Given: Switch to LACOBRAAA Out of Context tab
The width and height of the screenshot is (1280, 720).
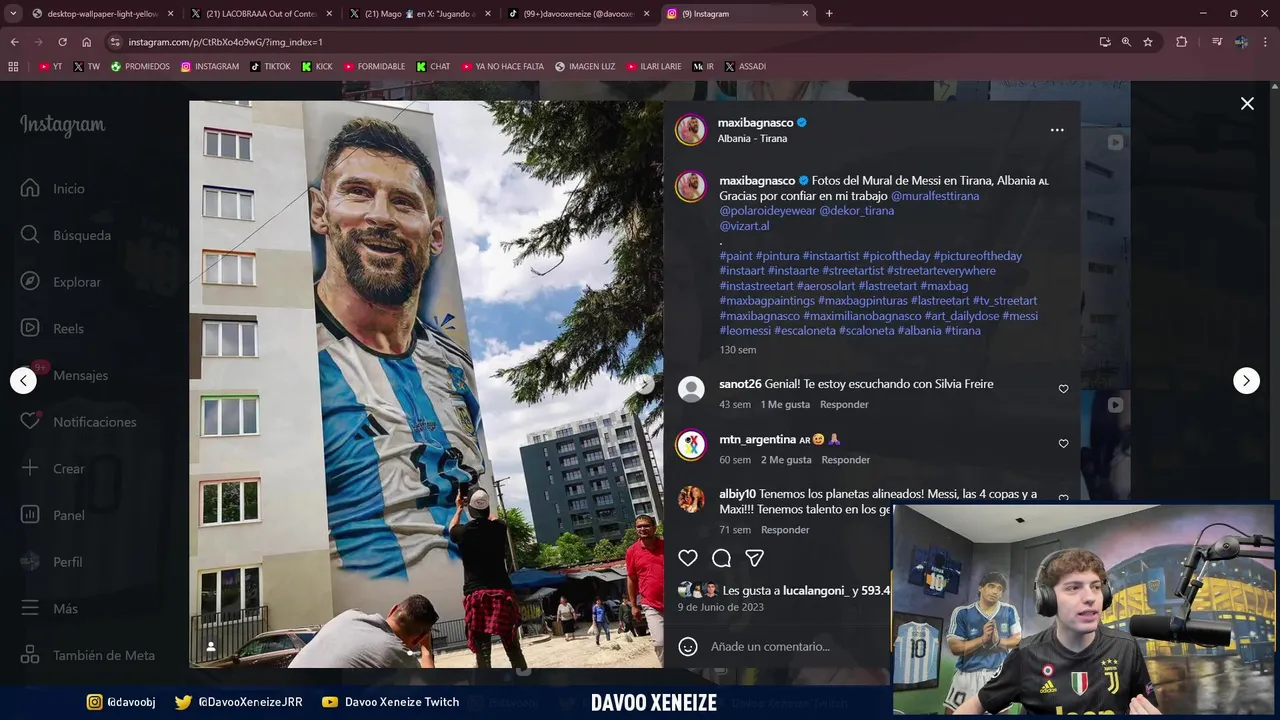Looking at the screenshot, I should click(x=260, y=14).
